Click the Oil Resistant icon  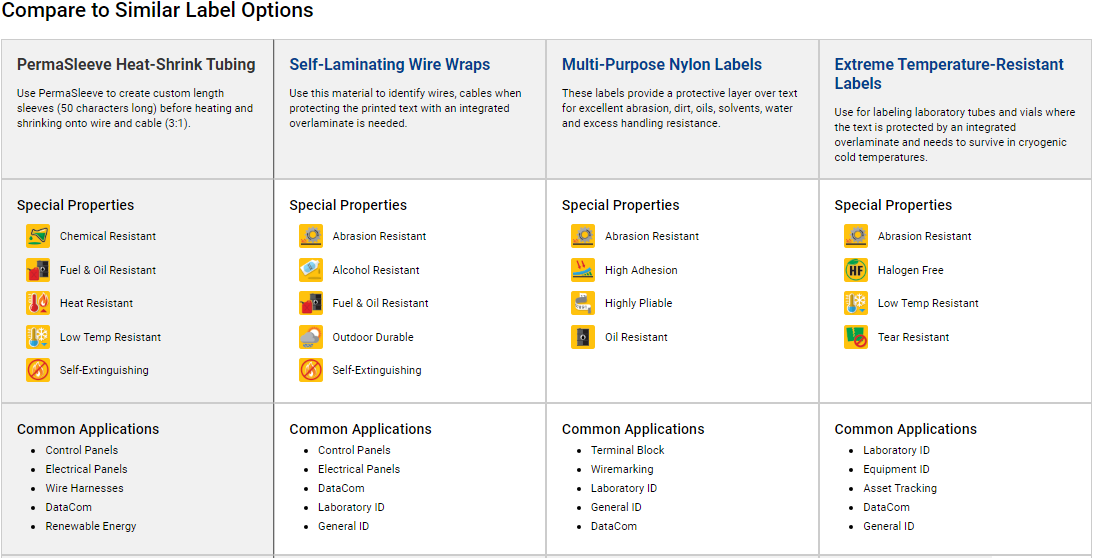(x=583, y=337)
